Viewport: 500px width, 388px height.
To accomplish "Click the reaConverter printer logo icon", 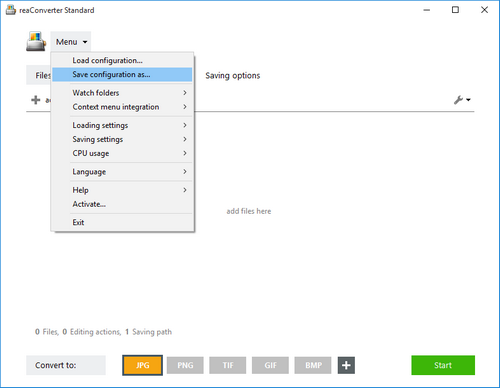I will (x=36, y=42).
